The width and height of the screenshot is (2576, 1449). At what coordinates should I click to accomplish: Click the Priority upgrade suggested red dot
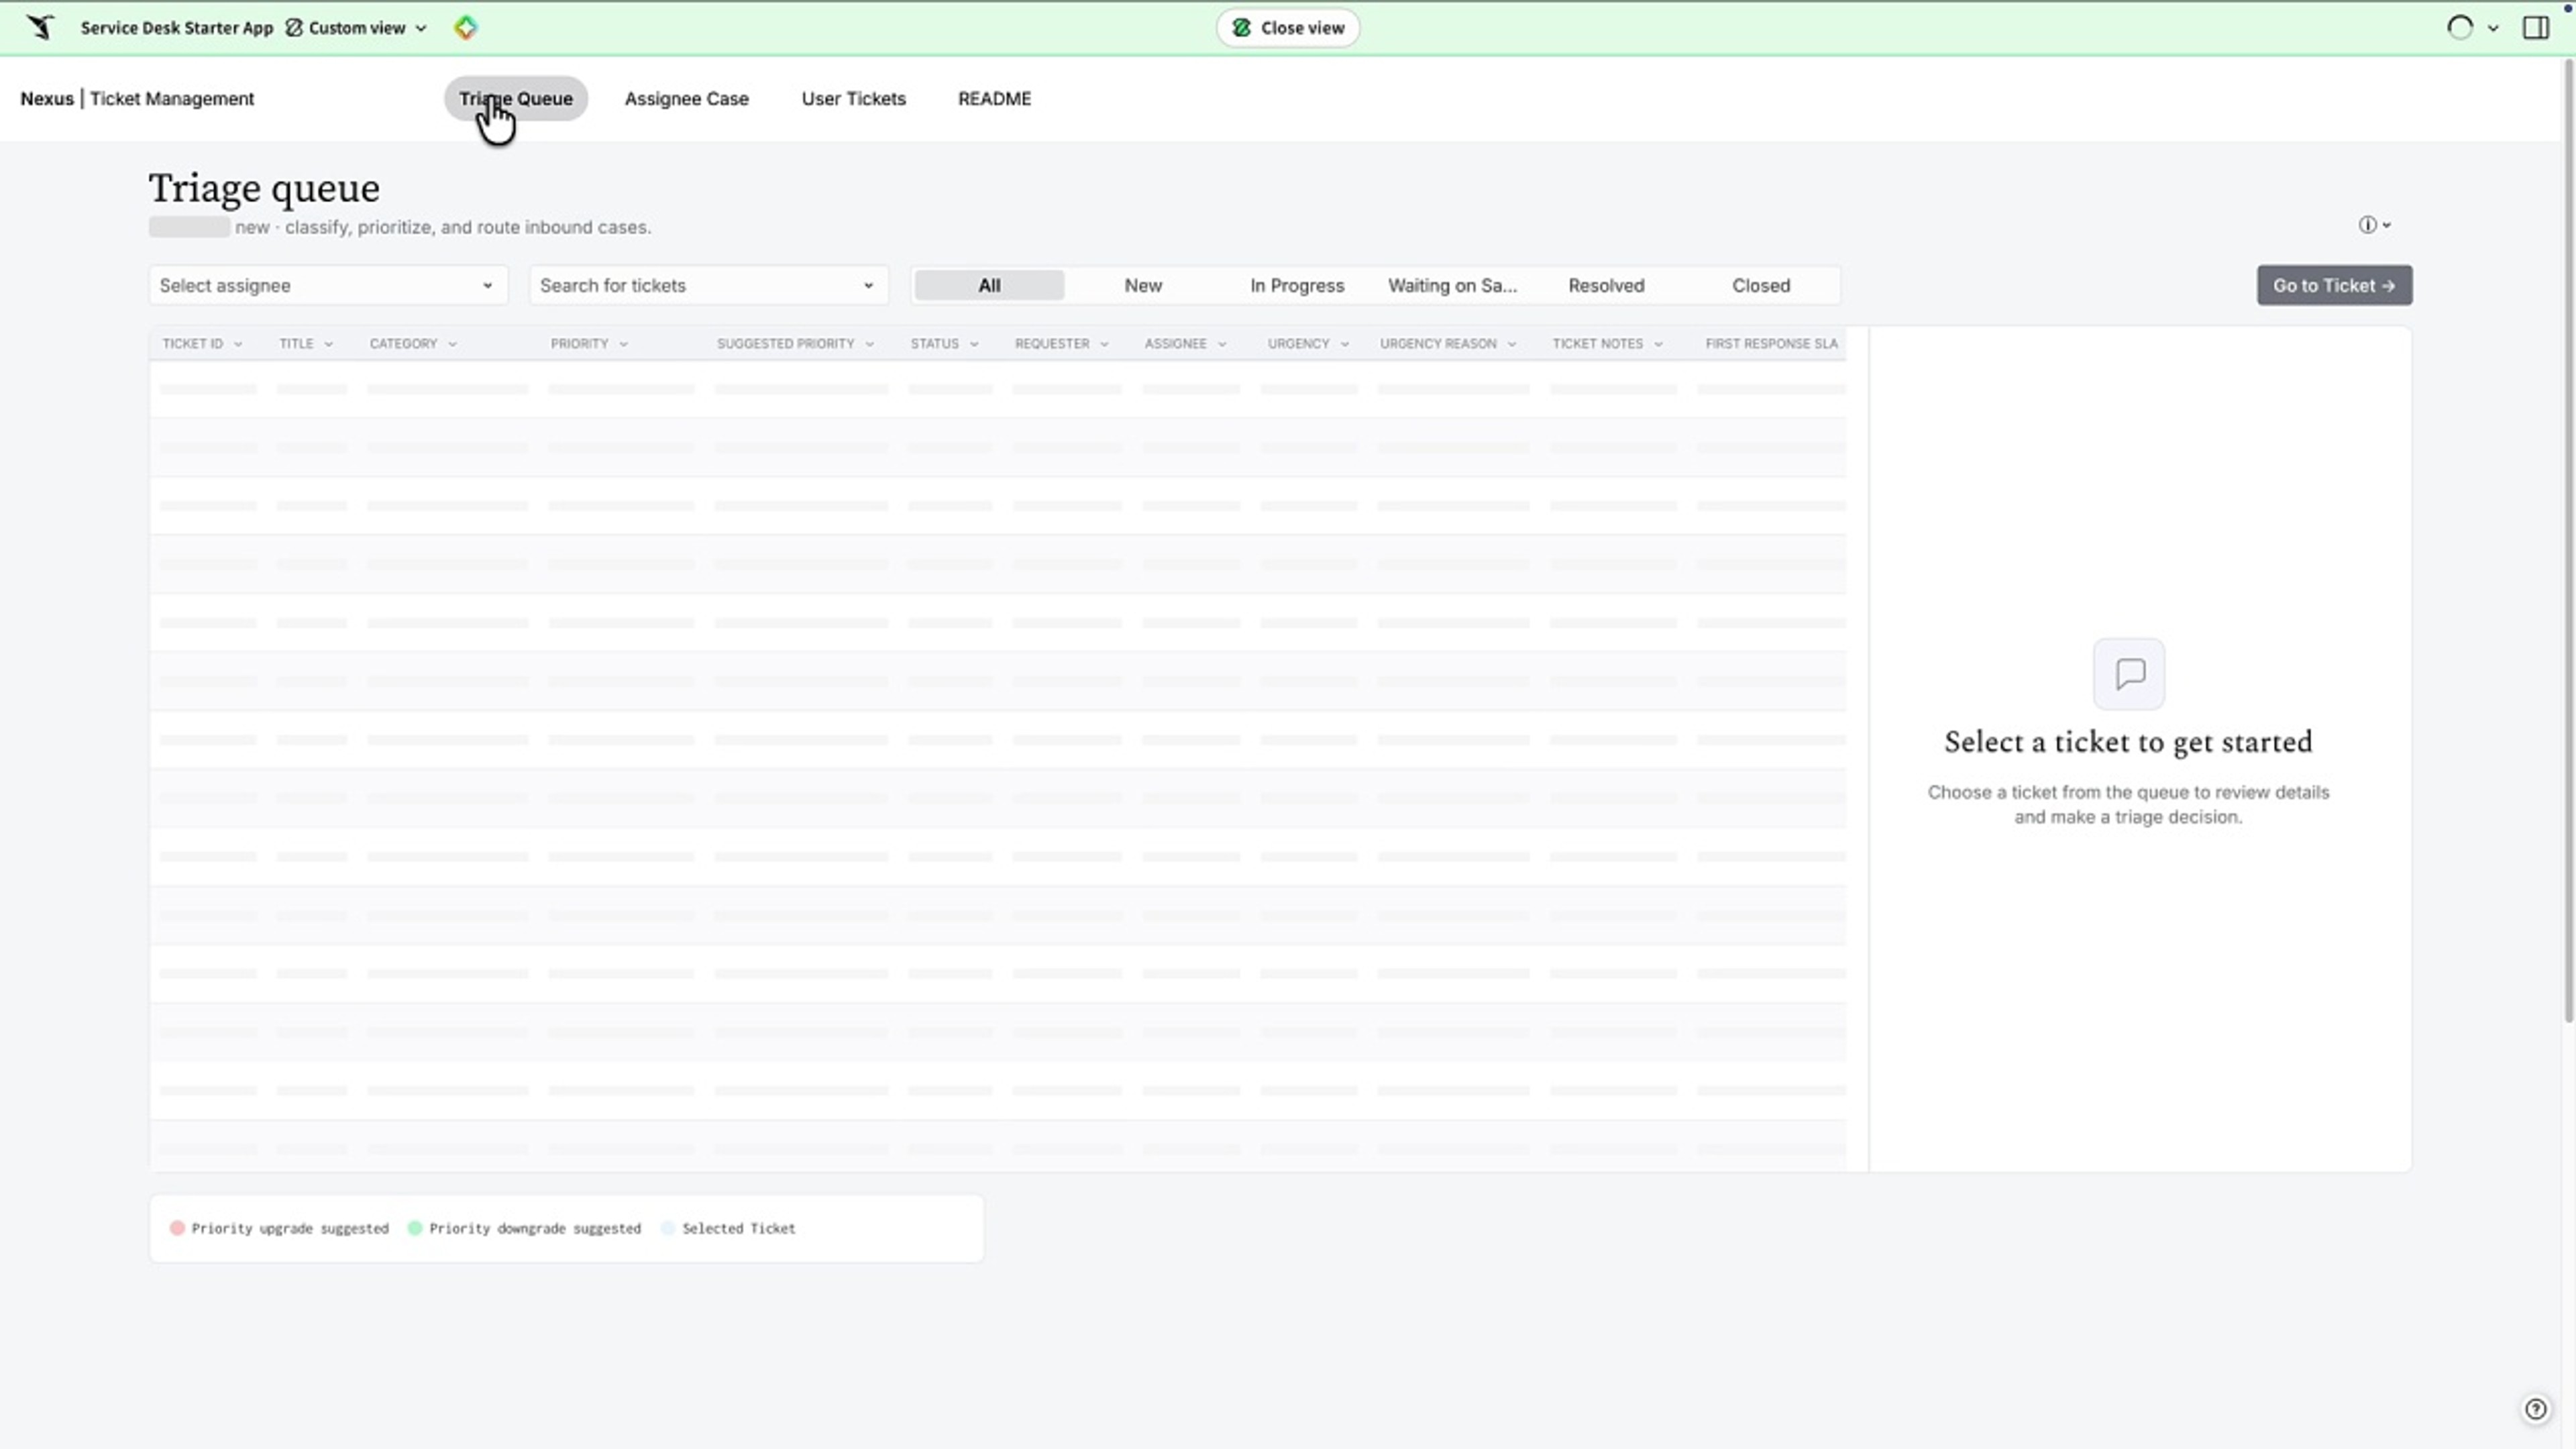tap(177, 1228)
